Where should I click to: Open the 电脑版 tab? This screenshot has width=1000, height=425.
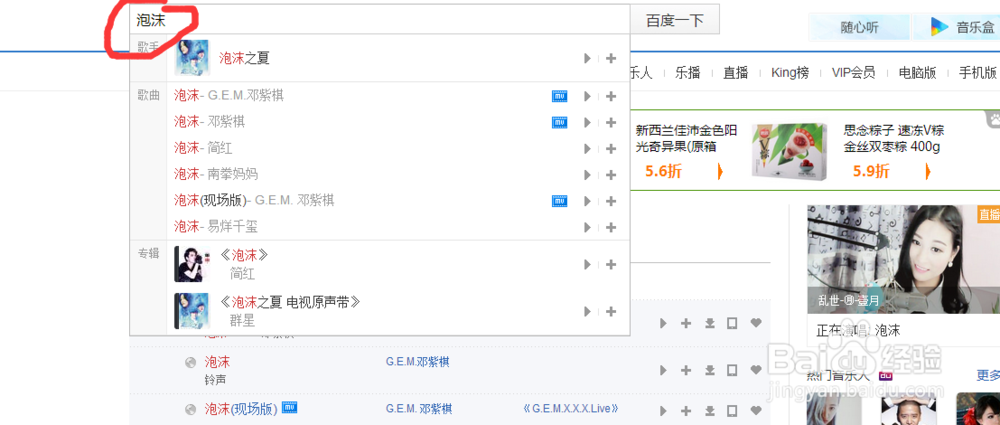[917, 73]
